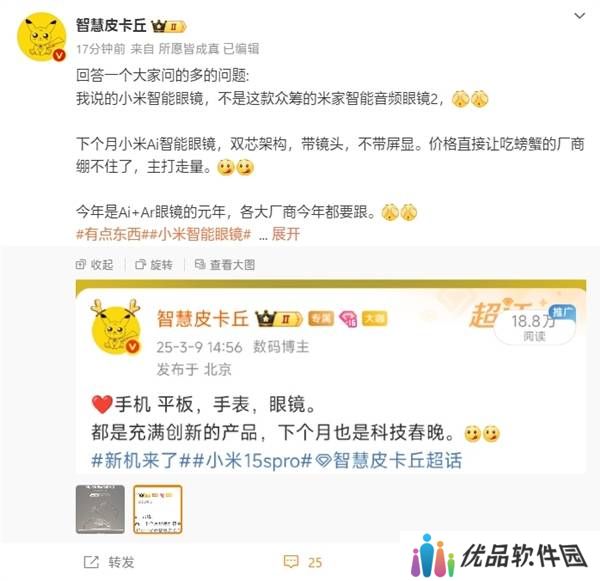The width and height of the screenshot is (600, 581).
Task: Open the post options chevron menu
Action: click(580, 16)
